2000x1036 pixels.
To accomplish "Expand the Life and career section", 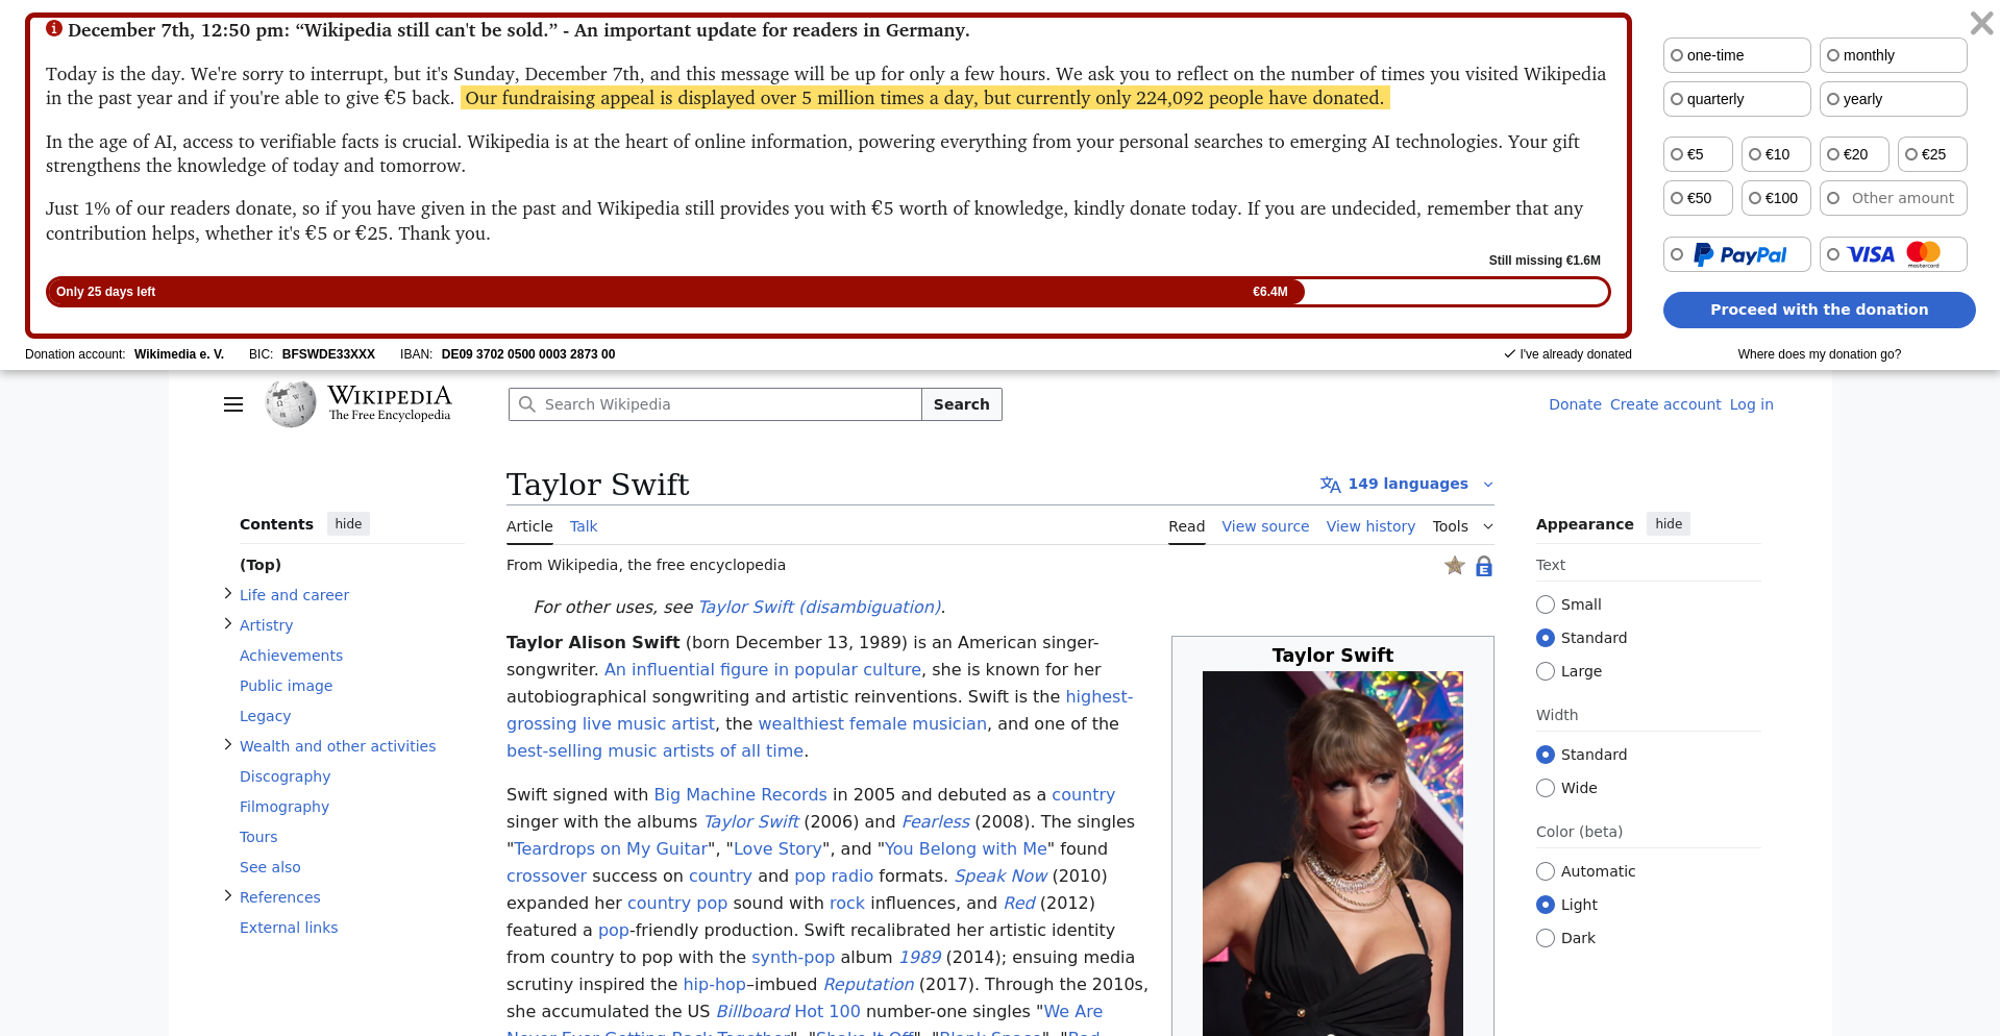I will point(228,592).
